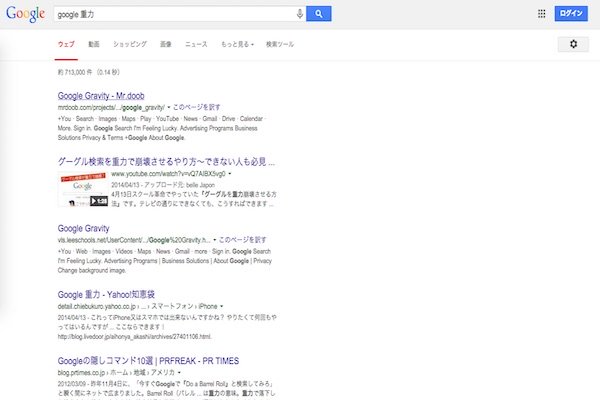
Task: Open the settings gear menu
Action: click(573, 44)
